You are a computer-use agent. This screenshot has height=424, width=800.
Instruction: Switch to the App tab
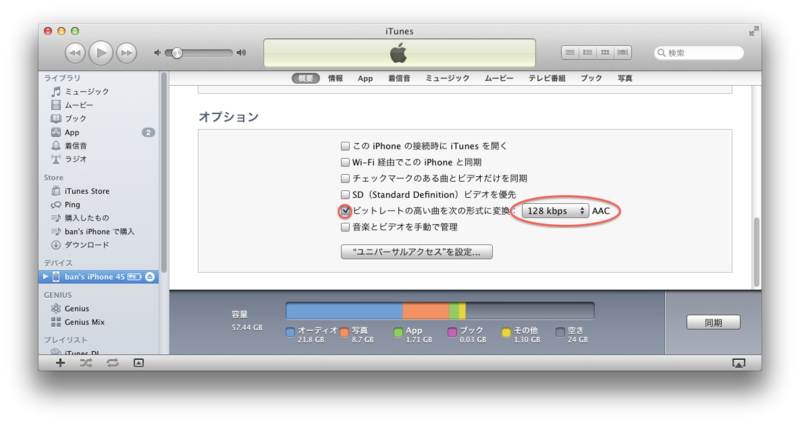(365, 78)
